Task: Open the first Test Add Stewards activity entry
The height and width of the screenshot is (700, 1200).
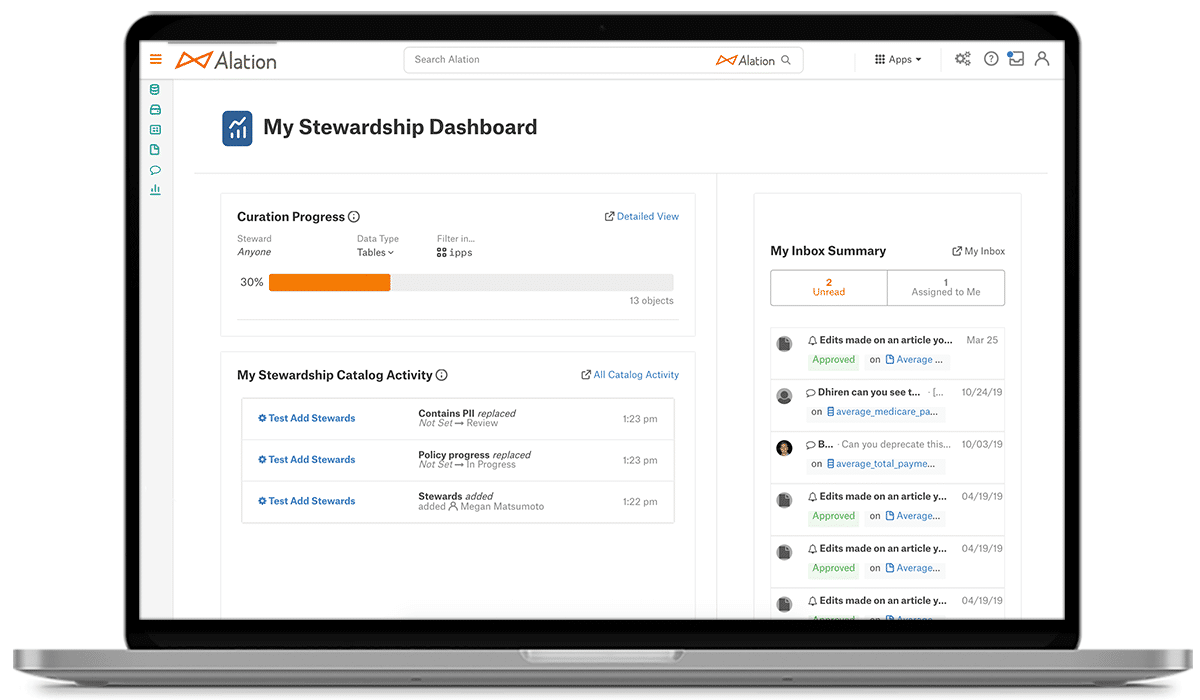Action: (310, 418)
